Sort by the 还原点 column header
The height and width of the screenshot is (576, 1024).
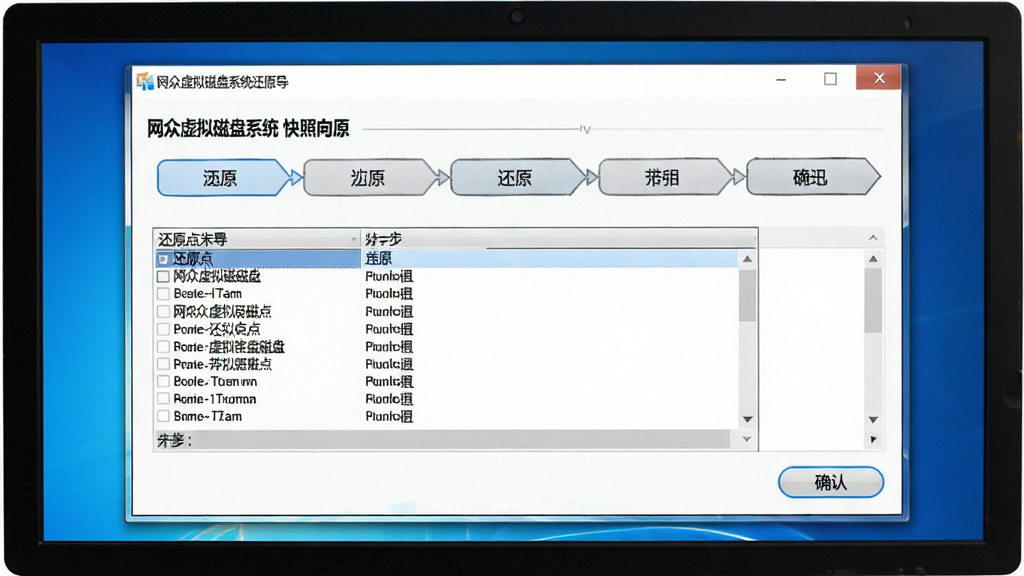click(257, 239)
